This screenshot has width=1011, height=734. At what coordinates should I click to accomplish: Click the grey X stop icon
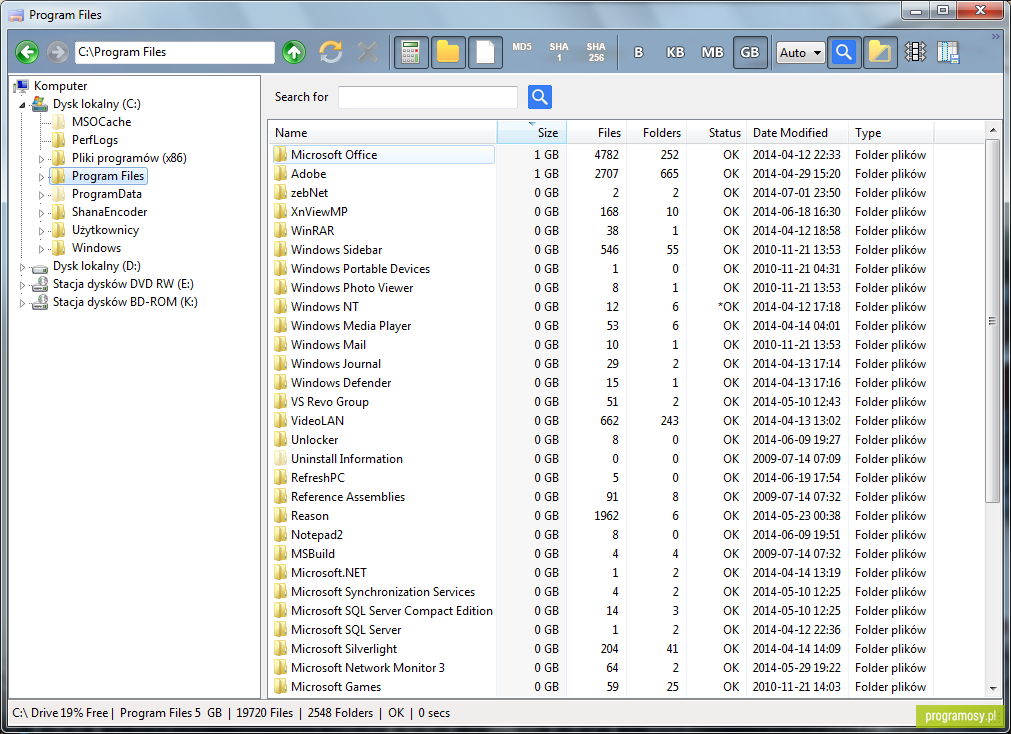click(368, 52)
